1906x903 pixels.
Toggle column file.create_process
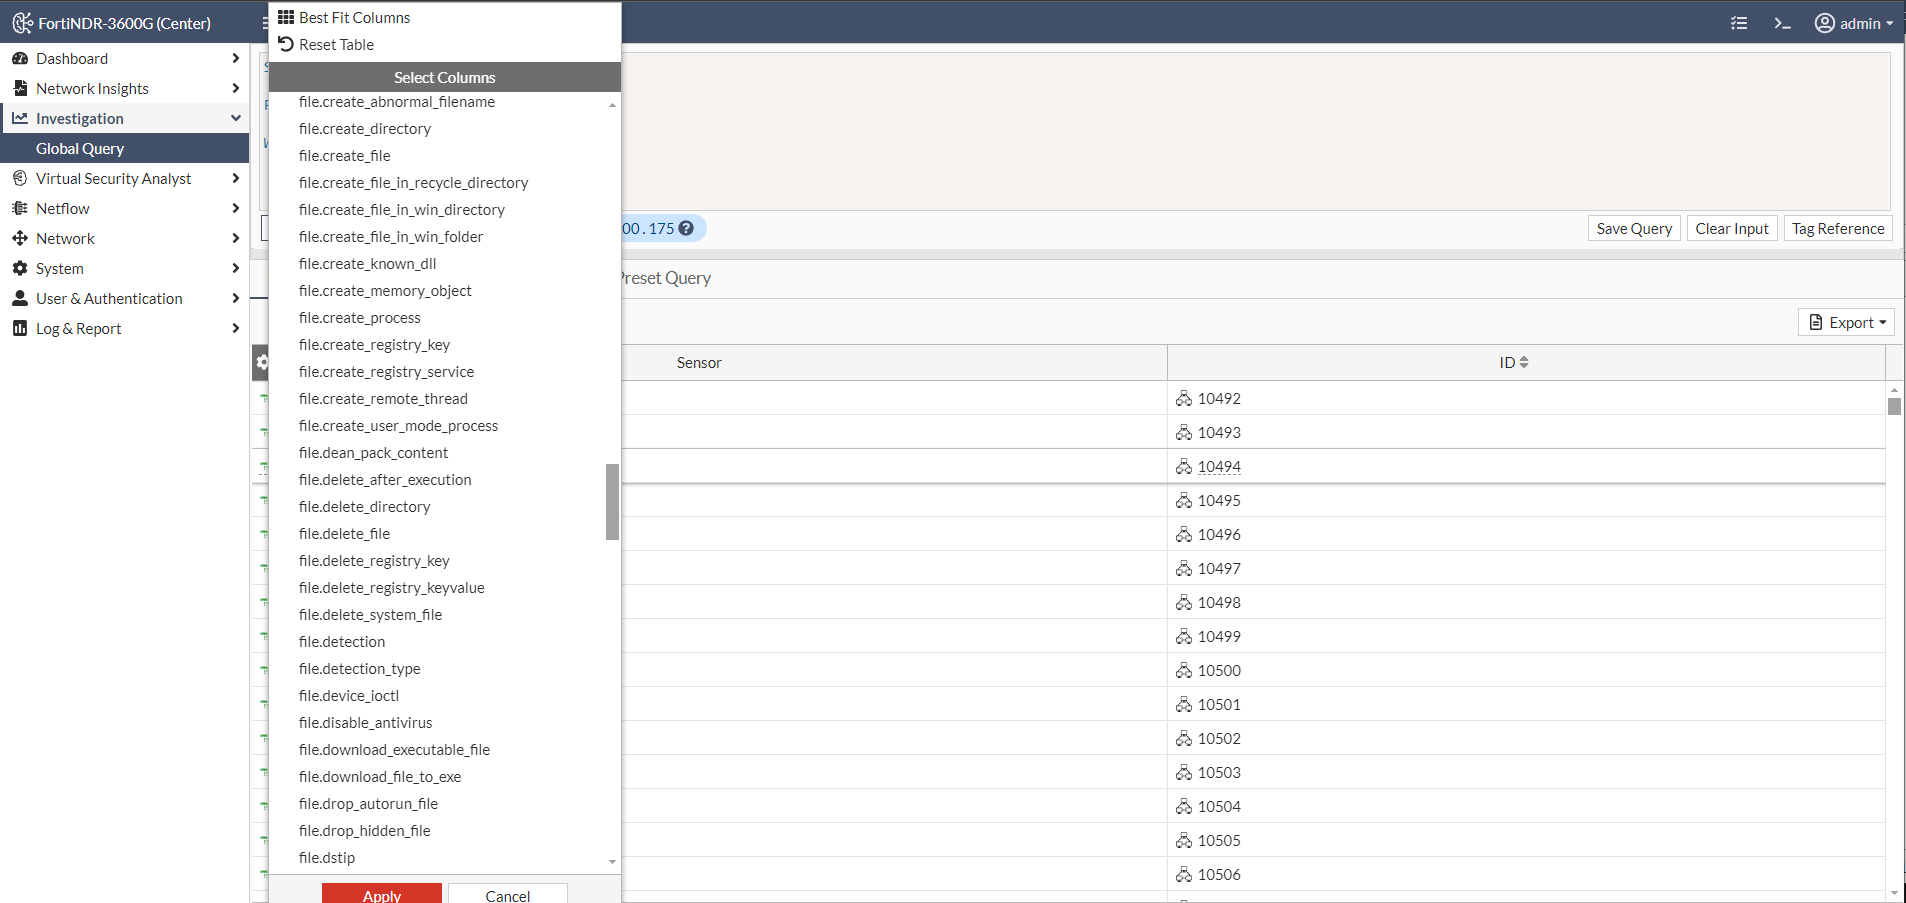click(x=360, y=317)
